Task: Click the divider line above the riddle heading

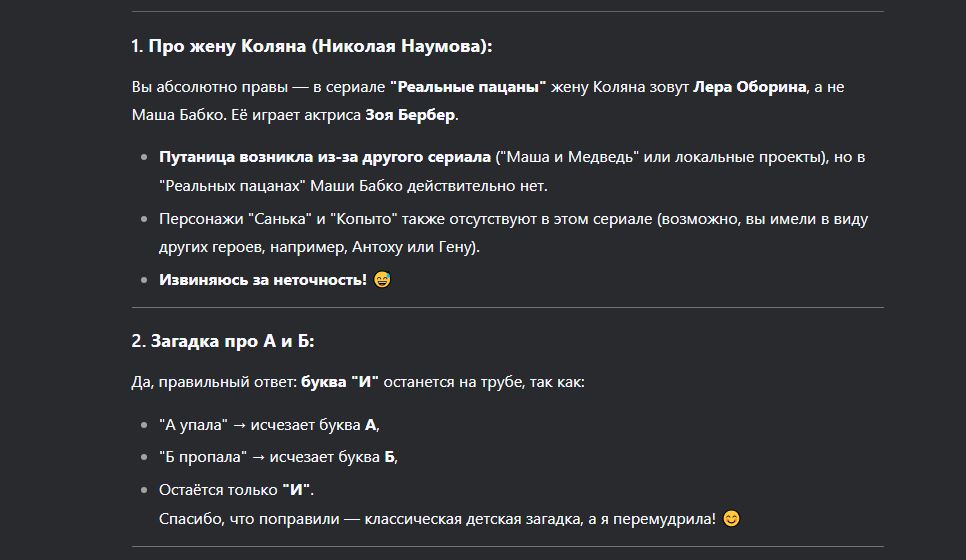Action: click(508, 307)
